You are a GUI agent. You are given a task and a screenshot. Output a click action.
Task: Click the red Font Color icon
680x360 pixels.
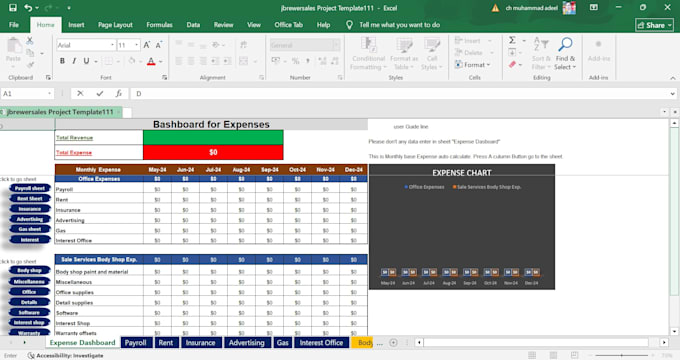point(151,61)
